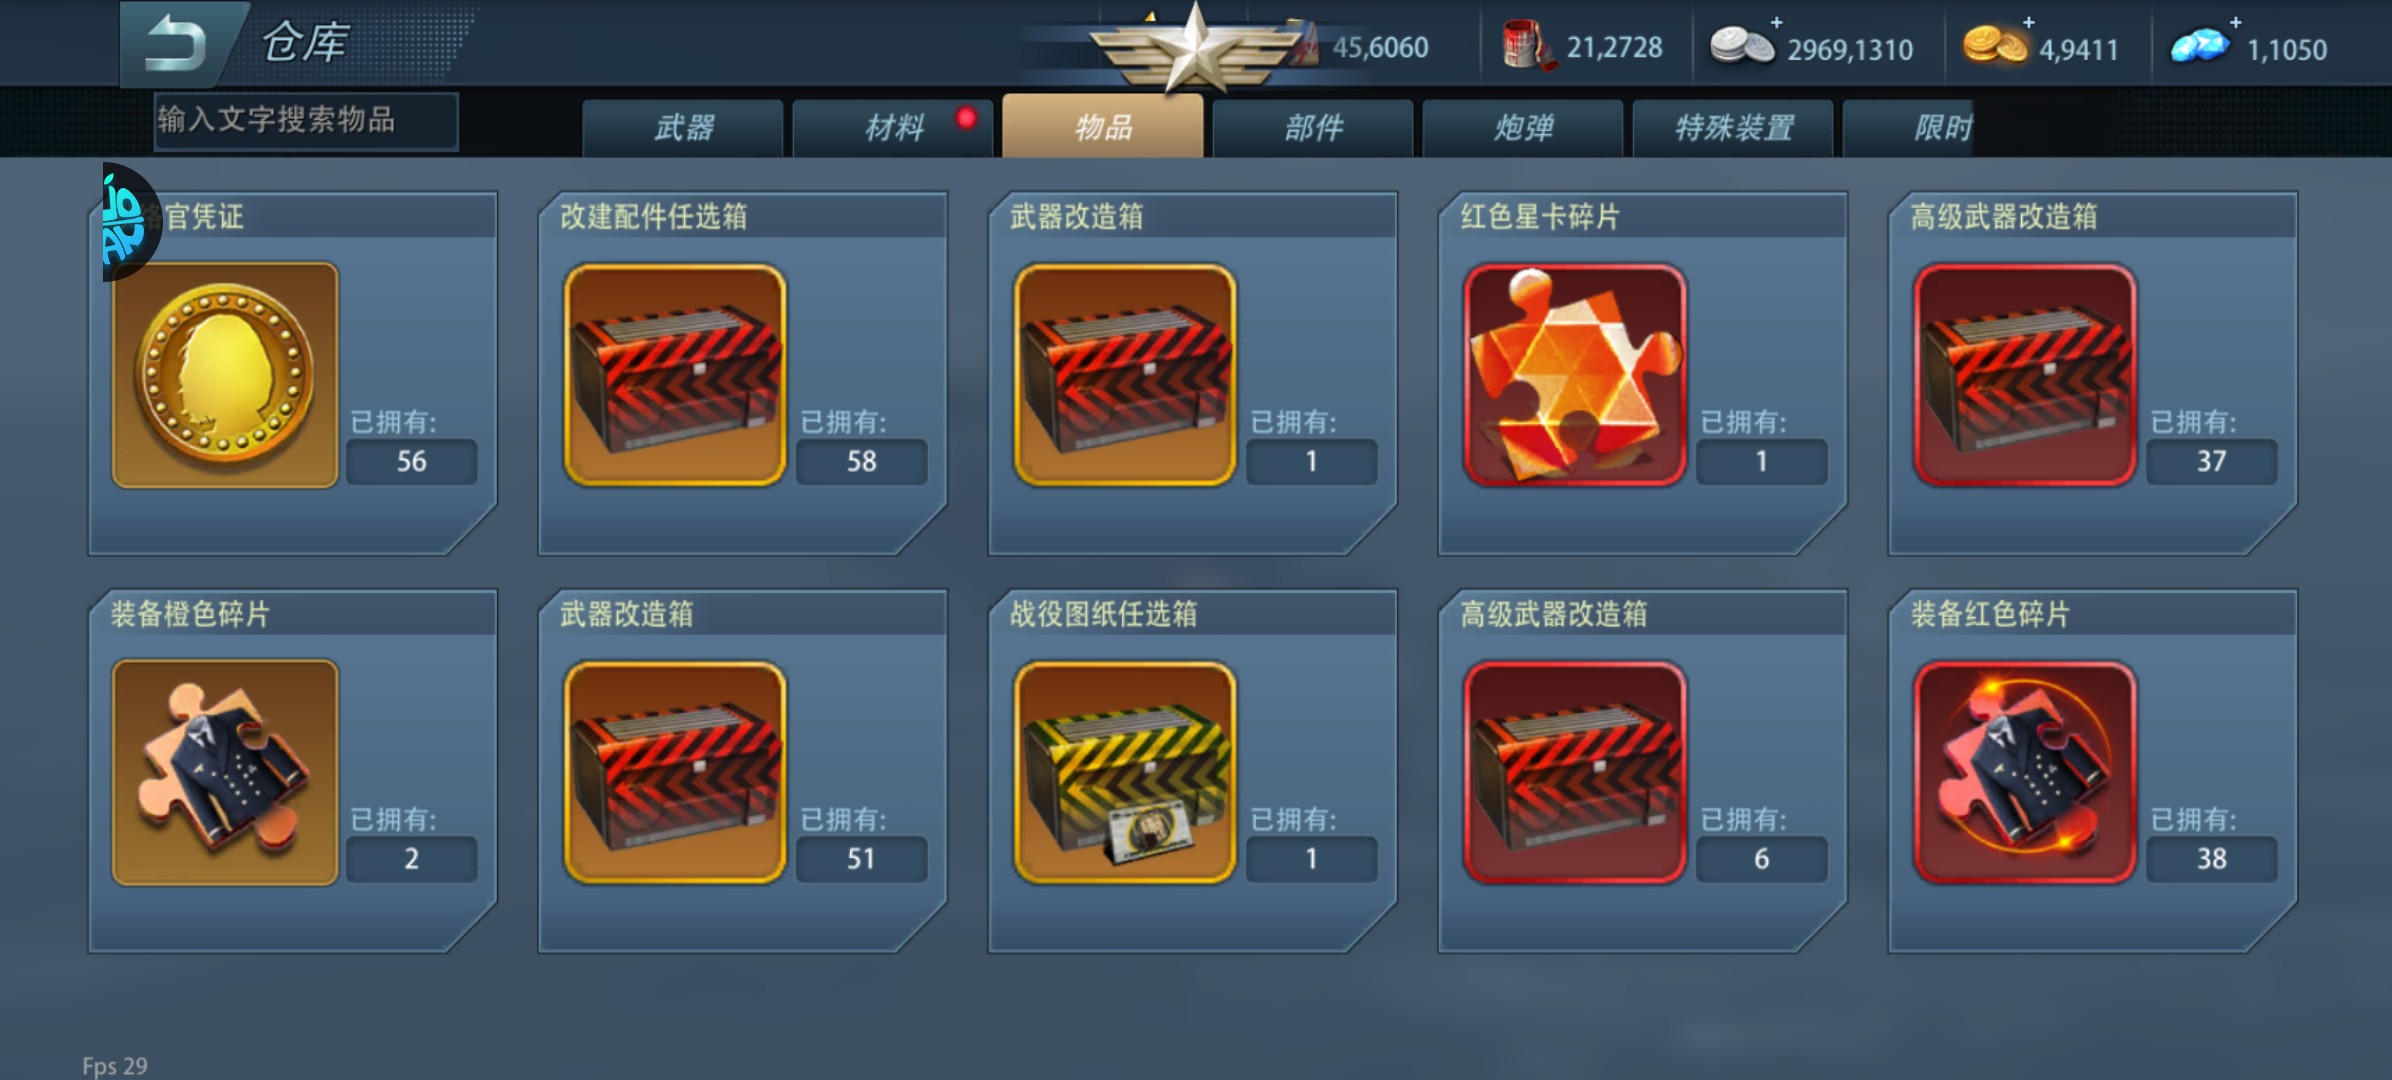Click the back arrow beside 仓库
The image size is (2392, 1080).
click(176, 44)
